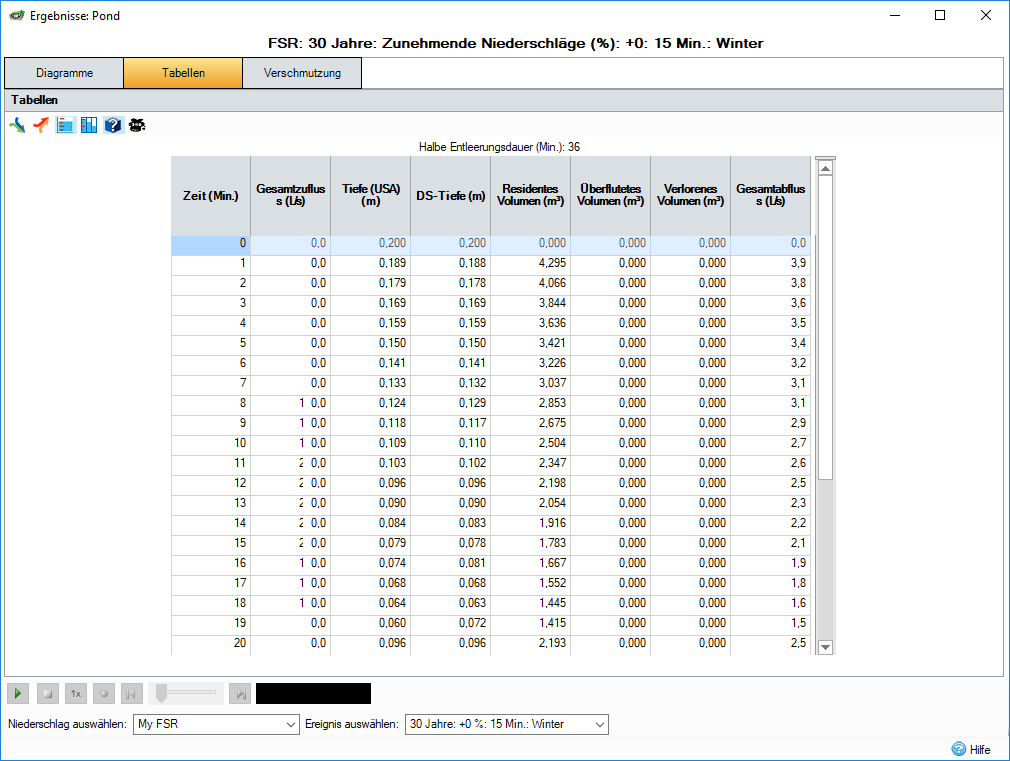This screenshot has width=1010, height=761.
Task: Open the Ereignis auswählen dropdown
Action: 507,724
